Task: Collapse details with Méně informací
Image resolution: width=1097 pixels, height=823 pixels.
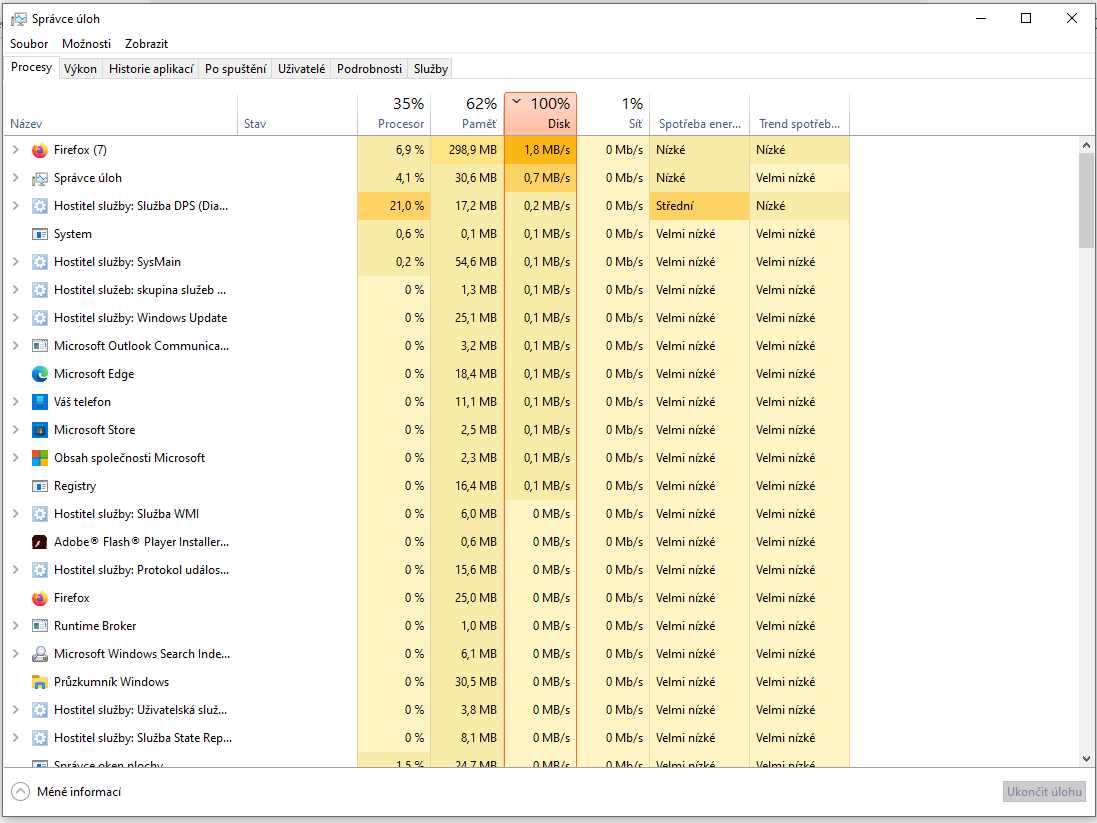Action: point(66,791)
